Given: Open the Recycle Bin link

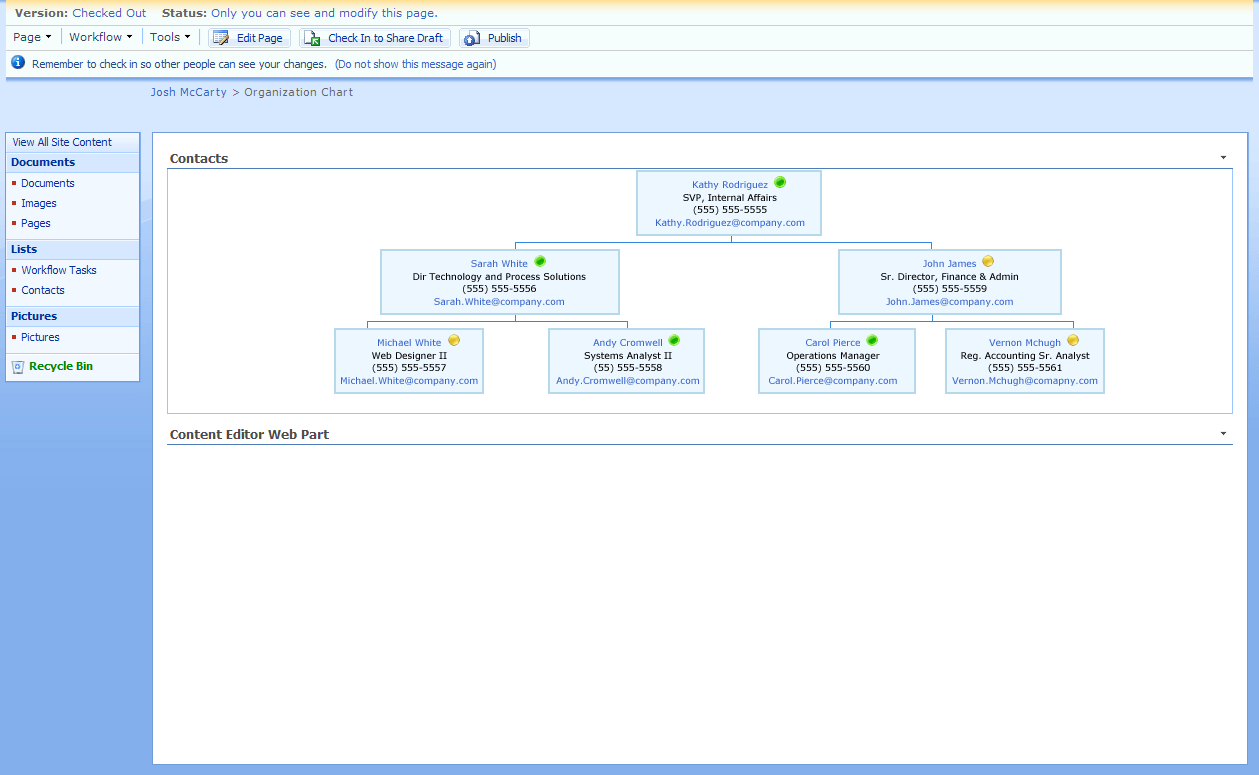Looking at the screenshot, I should coord(61,366).
